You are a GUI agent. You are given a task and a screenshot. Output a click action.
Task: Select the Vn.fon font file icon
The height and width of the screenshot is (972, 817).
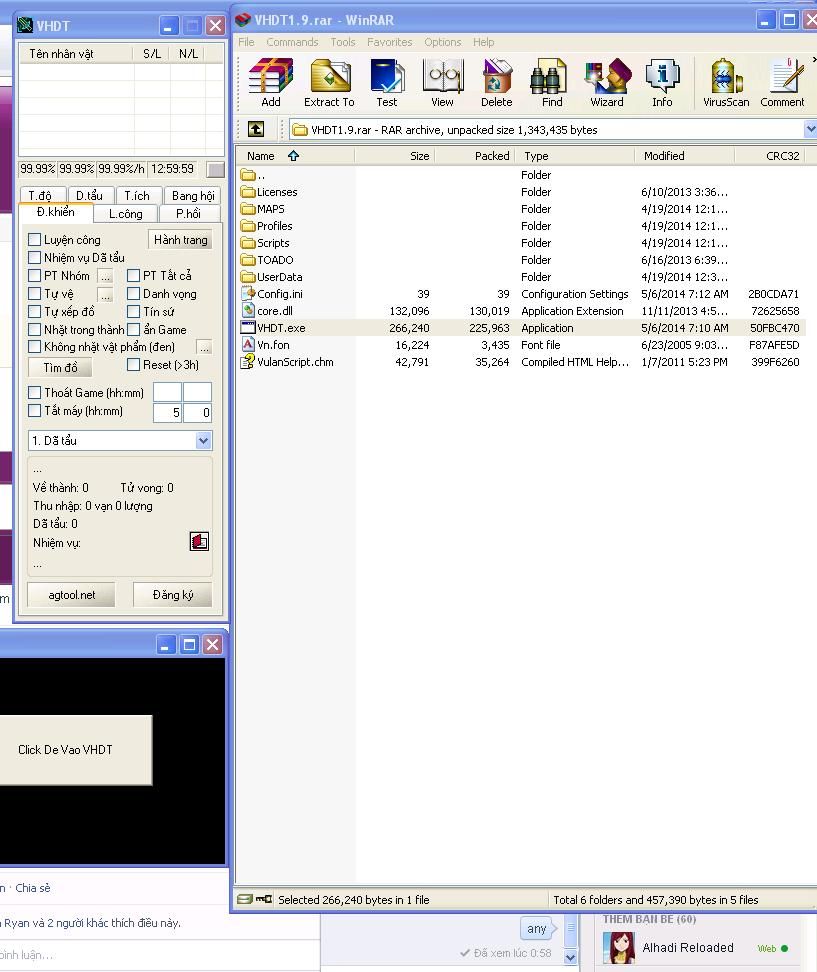(x=248, y=344)
